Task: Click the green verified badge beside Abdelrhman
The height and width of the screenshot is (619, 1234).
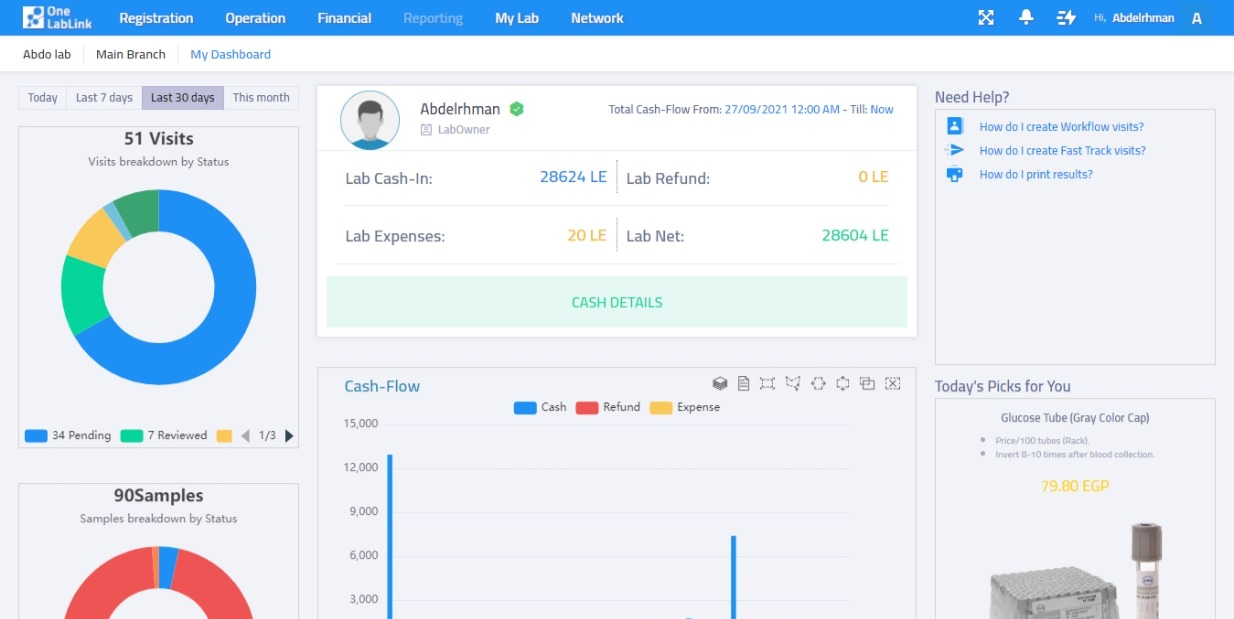Action: (517, 109)
